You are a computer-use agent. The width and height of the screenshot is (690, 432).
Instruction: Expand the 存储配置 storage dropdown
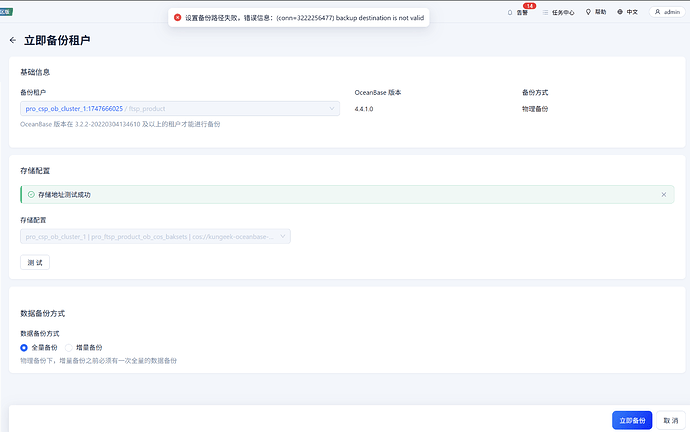click(x=284, y=236)
